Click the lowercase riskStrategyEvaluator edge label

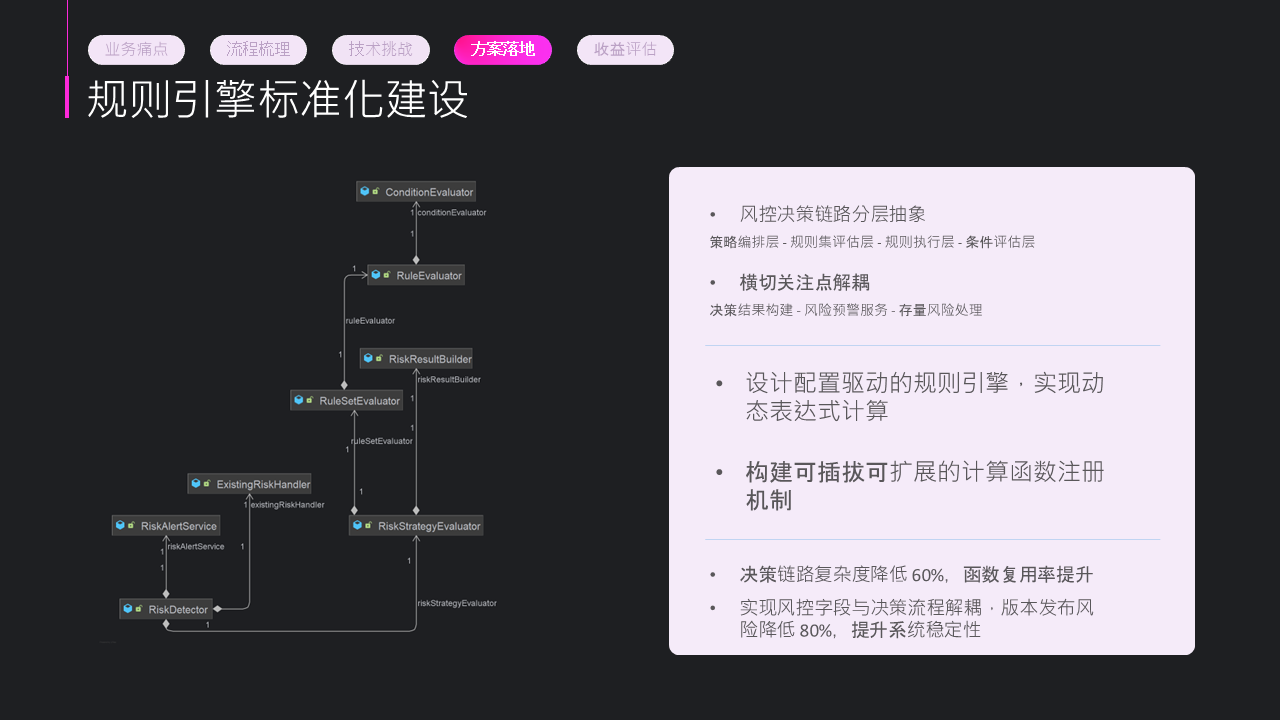[x=457, y=603]
